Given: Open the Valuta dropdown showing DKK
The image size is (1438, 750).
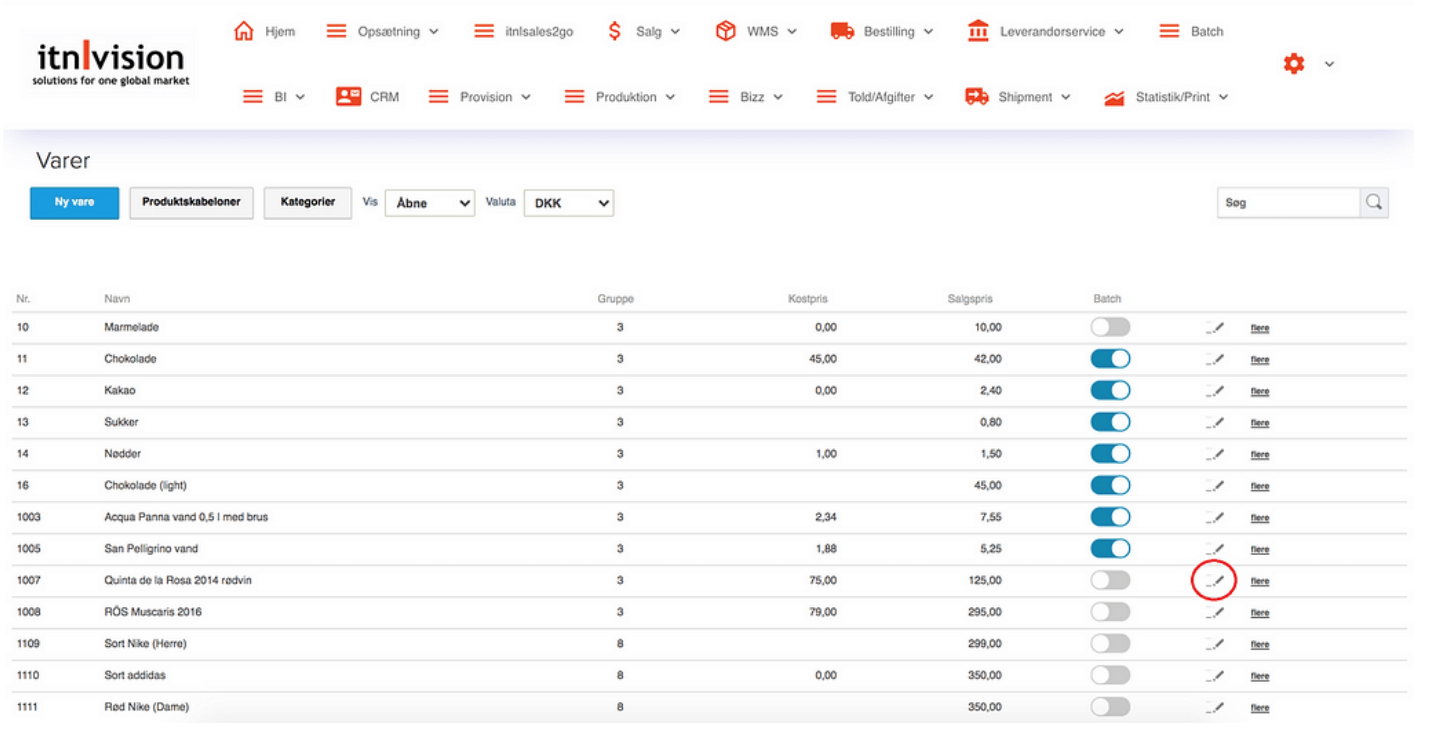Looking at the screenshot, I should [568, 203].
